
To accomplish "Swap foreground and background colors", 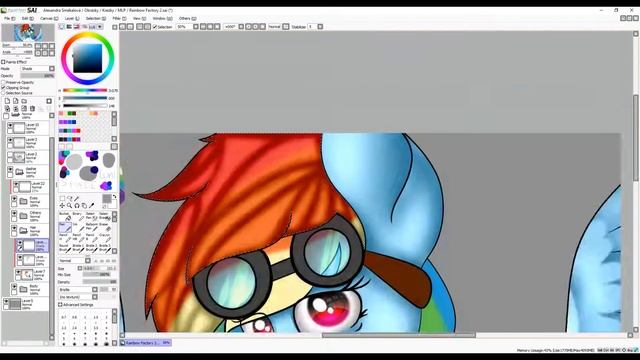I will [115, 197].
